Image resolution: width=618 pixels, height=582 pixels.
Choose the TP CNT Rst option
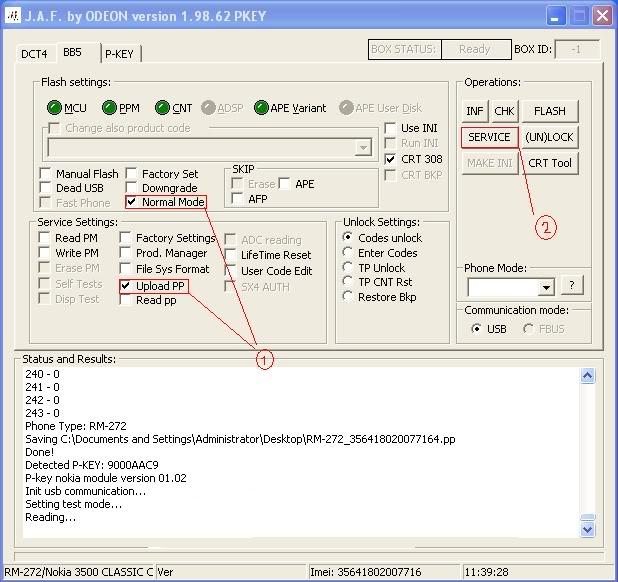click(348, 282)
